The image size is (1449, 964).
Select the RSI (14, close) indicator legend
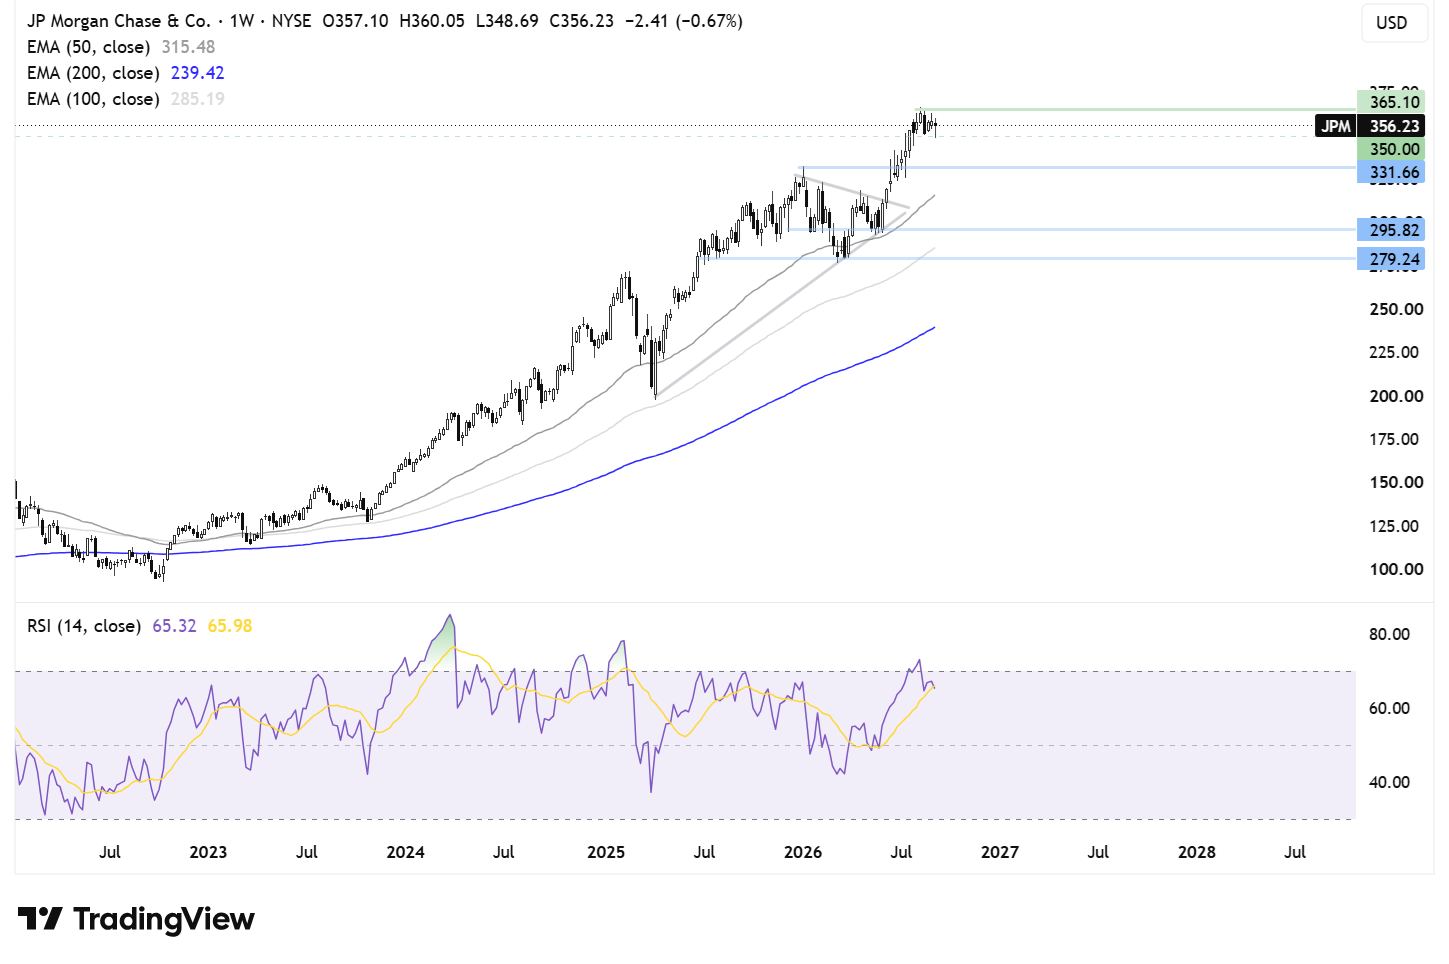(x=84, y=626)
